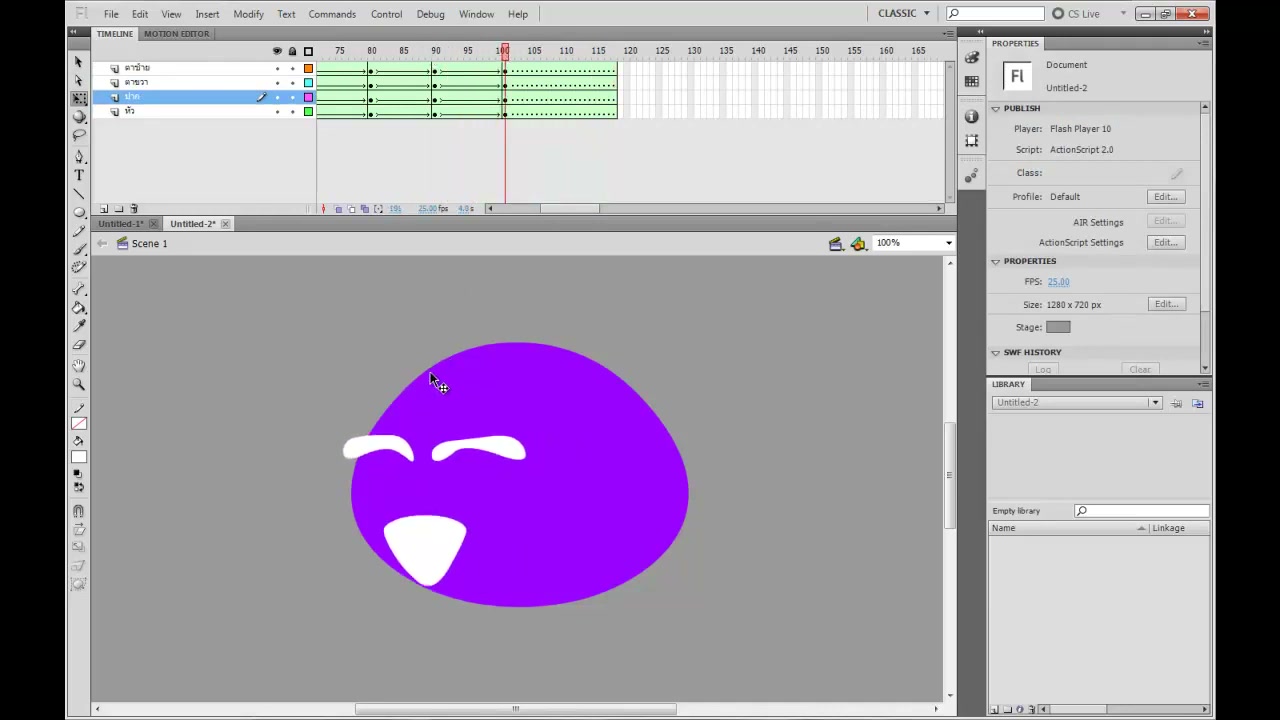Toggle lock dot of ตาขวา layer

point(292,82)
